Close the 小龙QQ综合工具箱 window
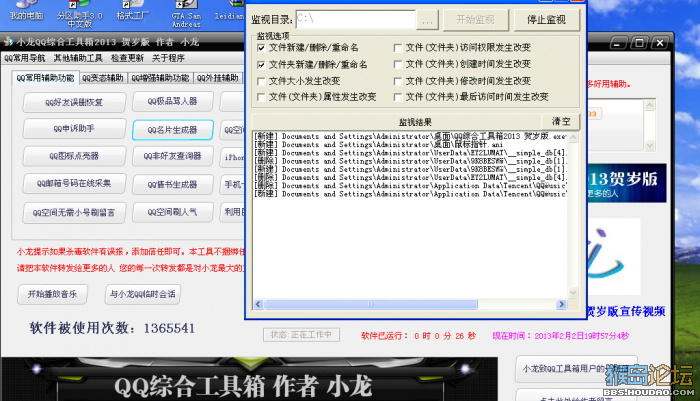 point(659,43)
